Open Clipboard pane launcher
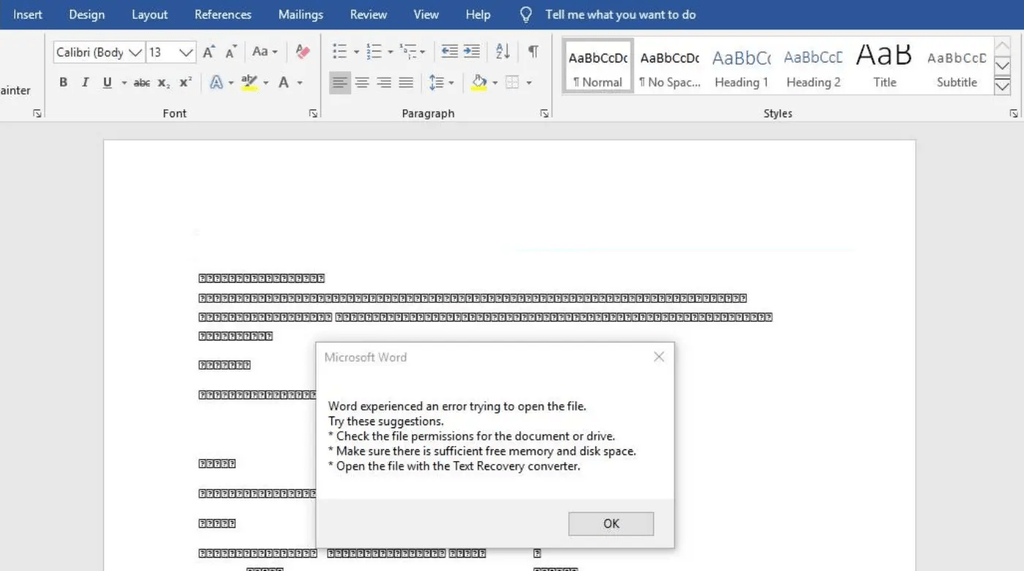 point(37,114)
